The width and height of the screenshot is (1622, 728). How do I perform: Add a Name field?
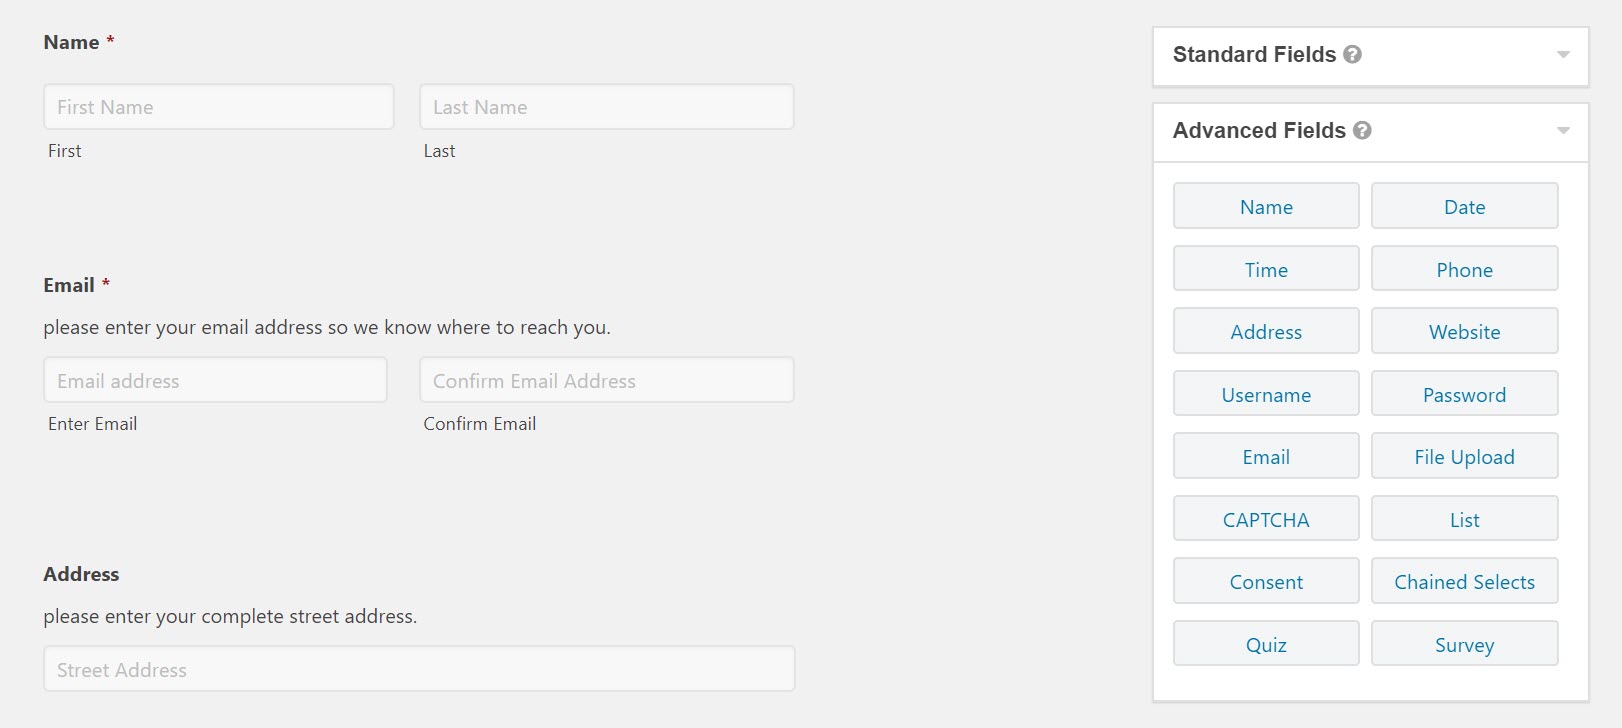pyautogui.click(x=1266, y=206)
